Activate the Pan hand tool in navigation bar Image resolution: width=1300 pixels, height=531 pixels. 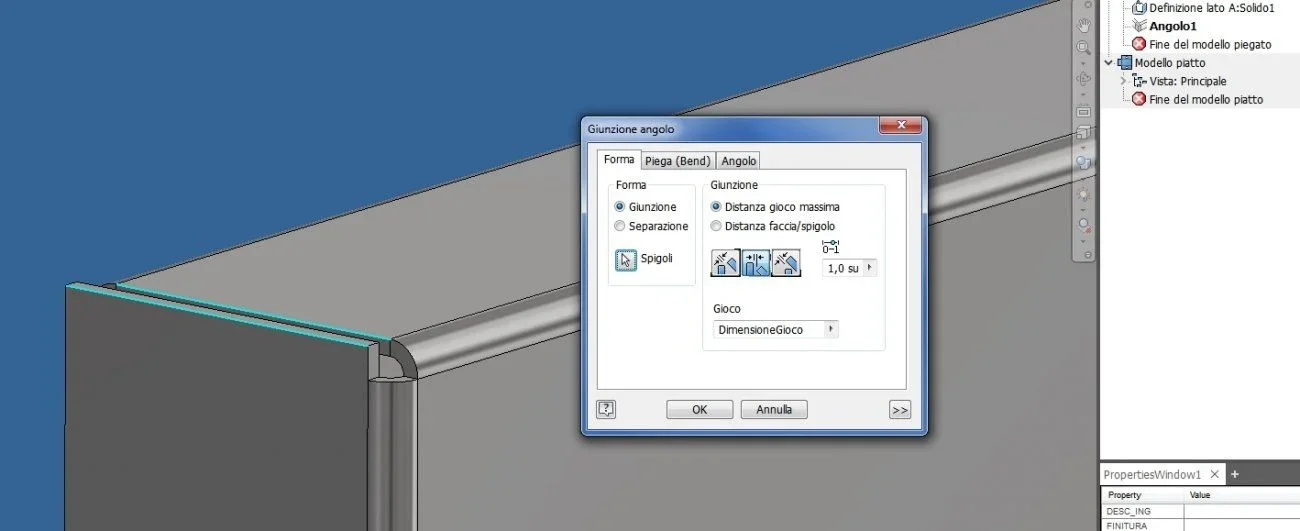(x=1084, y=26)
